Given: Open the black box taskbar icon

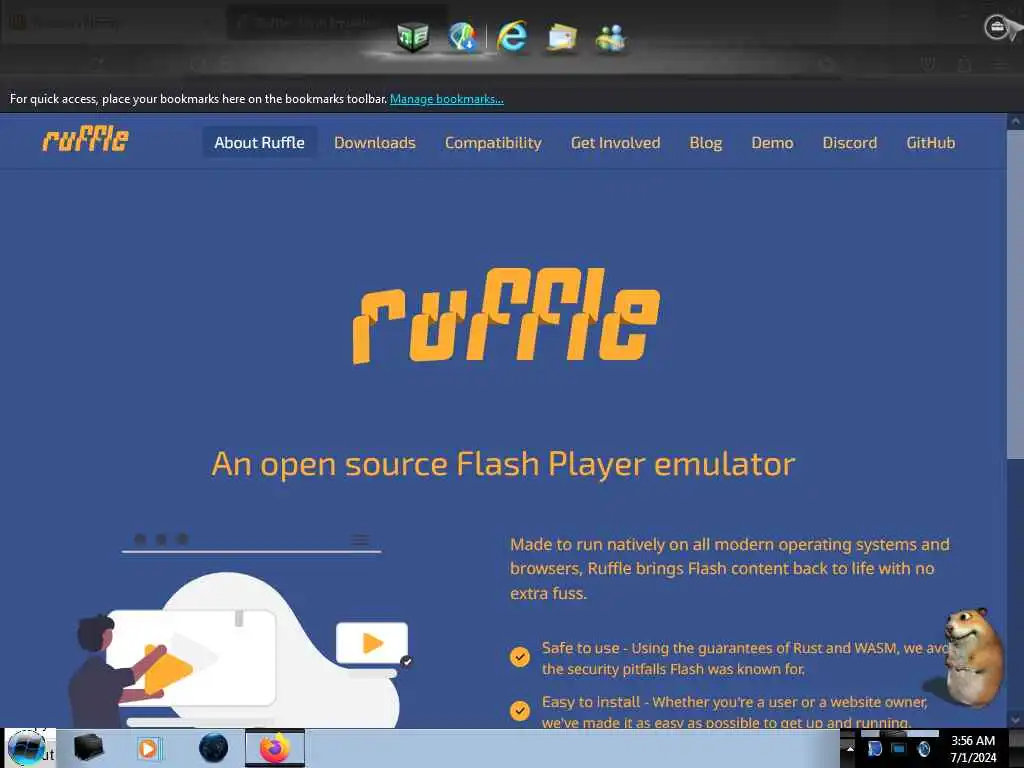Looking at the screenshot, I should pos(88,748).
